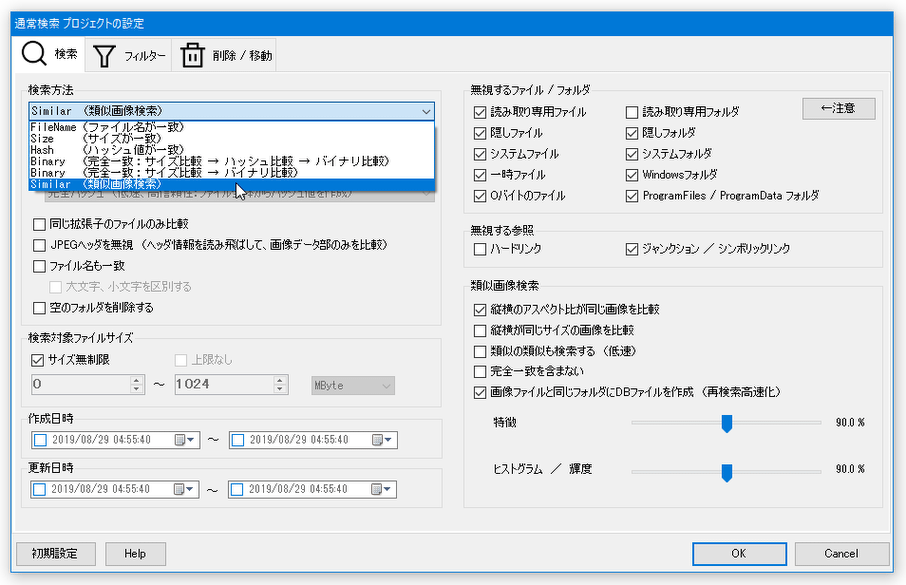Uncheck 隠しファイル checkbox
Viewport: 906px width, 585px height.
(x=480, y=133)
